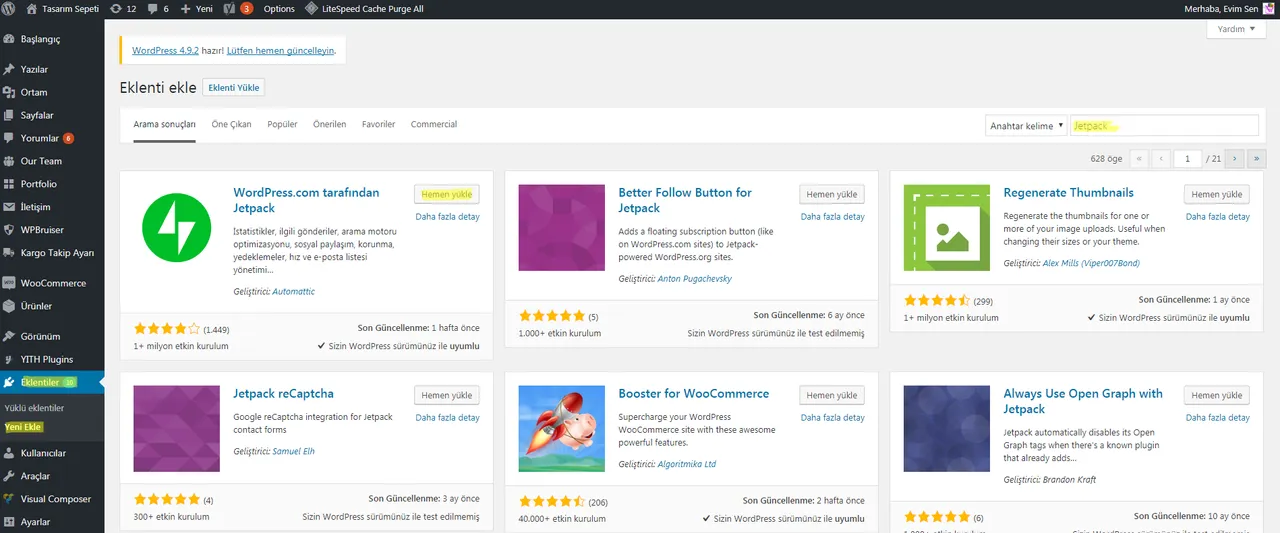
Task: Click the Eklenti Yükle button
Action: tap(234, 88)
